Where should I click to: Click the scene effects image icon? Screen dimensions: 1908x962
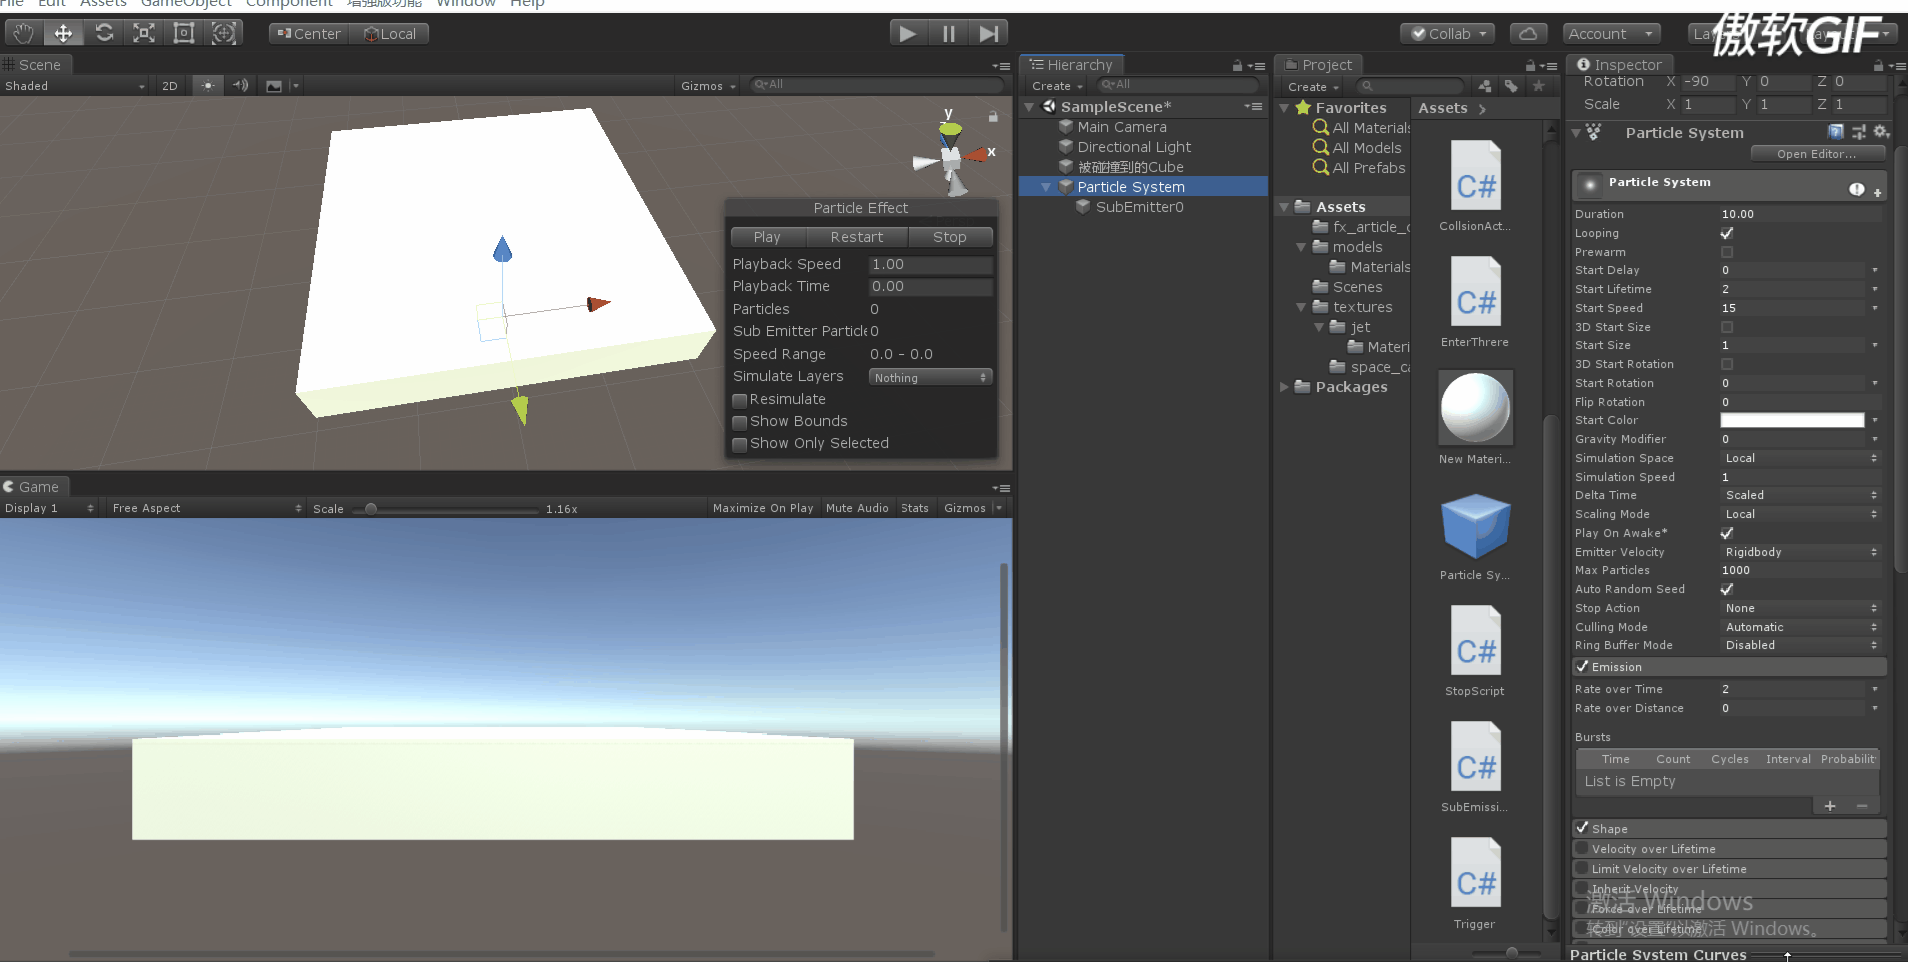[274, 86]
